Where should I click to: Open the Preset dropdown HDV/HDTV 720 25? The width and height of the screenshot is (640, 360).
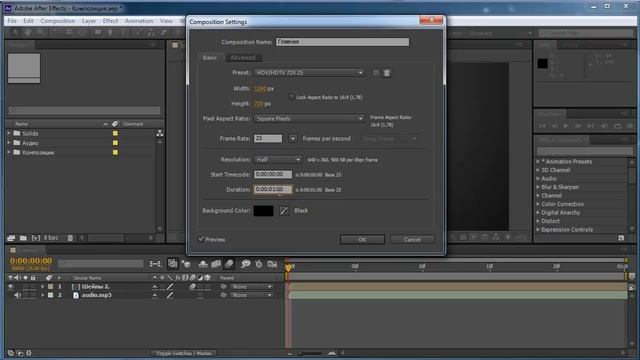pyautogui.click(x=309, y=73)
